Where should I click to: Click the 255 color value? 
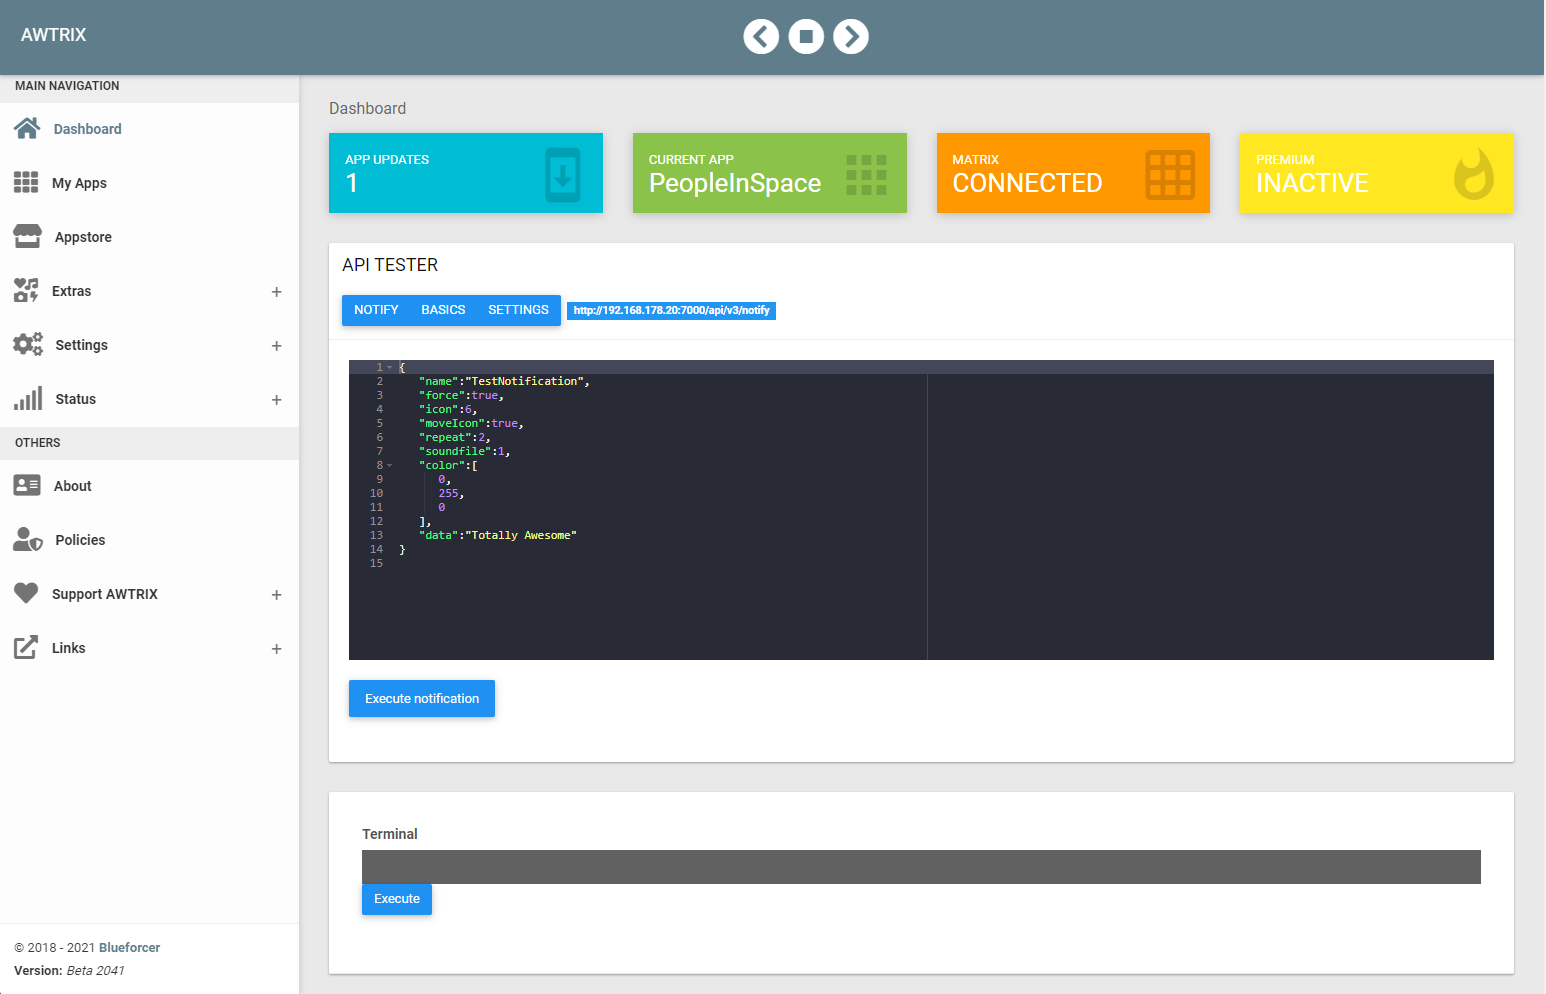click(x=448, y=494)
